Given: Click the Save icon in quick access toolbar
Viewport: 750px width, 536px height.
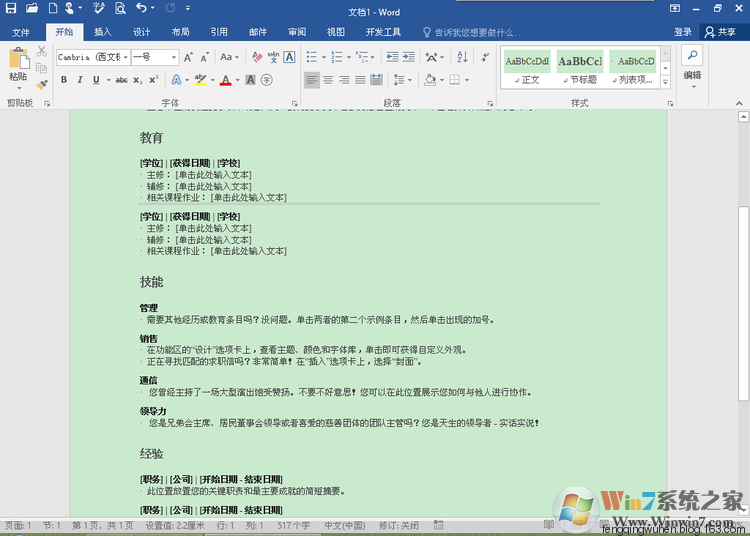Looking at the screenshot, I should [12, 8].
